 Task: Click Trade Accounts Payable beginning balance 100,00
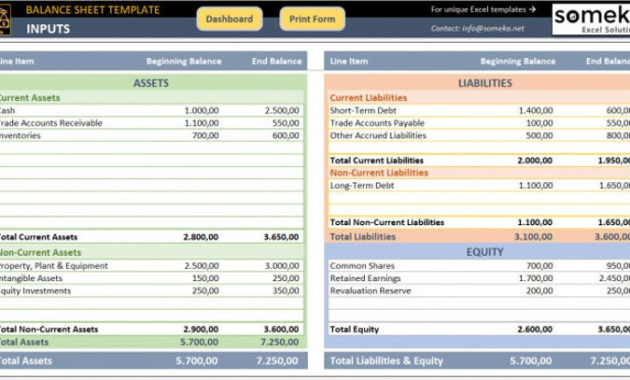tap(540, 123)
